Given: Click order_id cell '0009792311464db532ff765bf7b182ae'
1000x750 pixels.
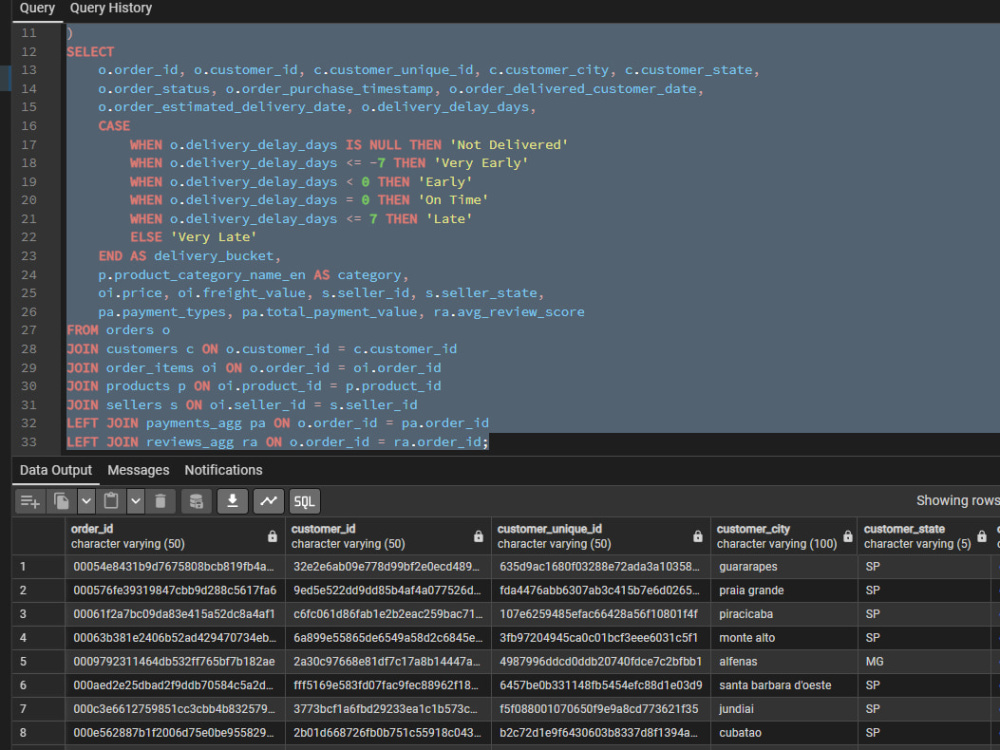Looking at the screenshot, I should [175, 662].
